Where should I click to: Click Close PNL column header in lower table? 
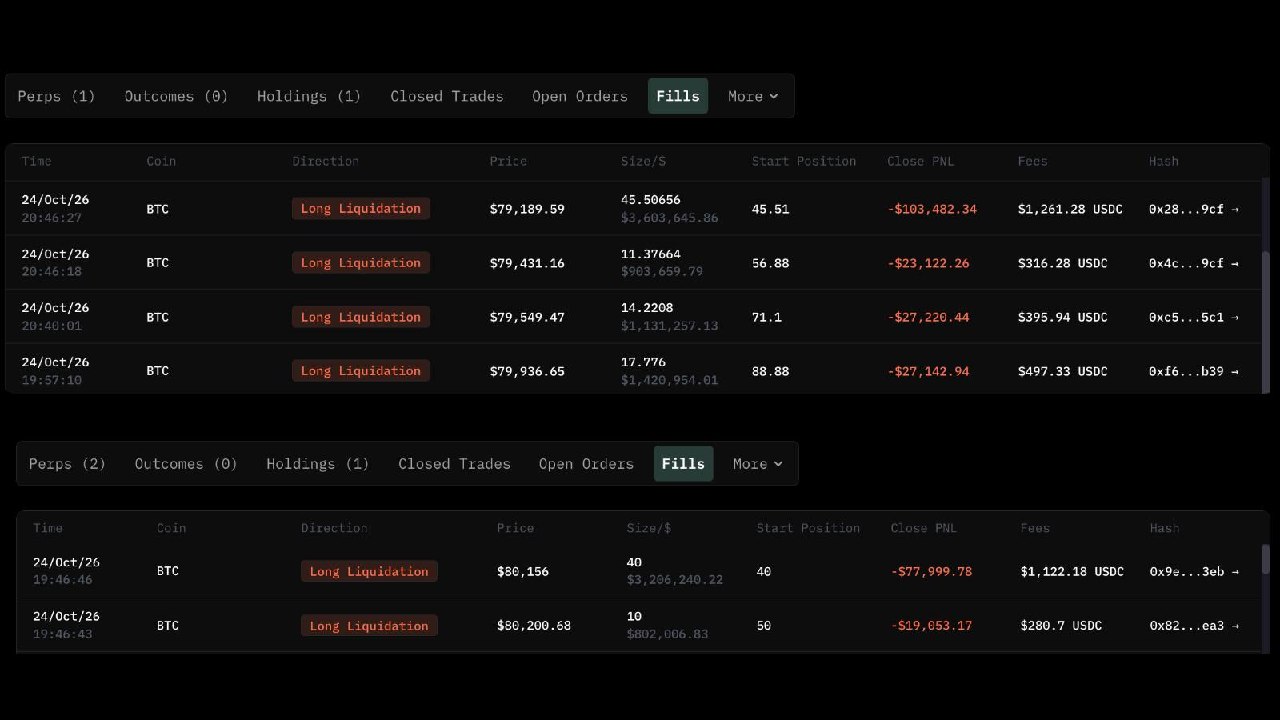pyautogui.click(x=923, y=528)
